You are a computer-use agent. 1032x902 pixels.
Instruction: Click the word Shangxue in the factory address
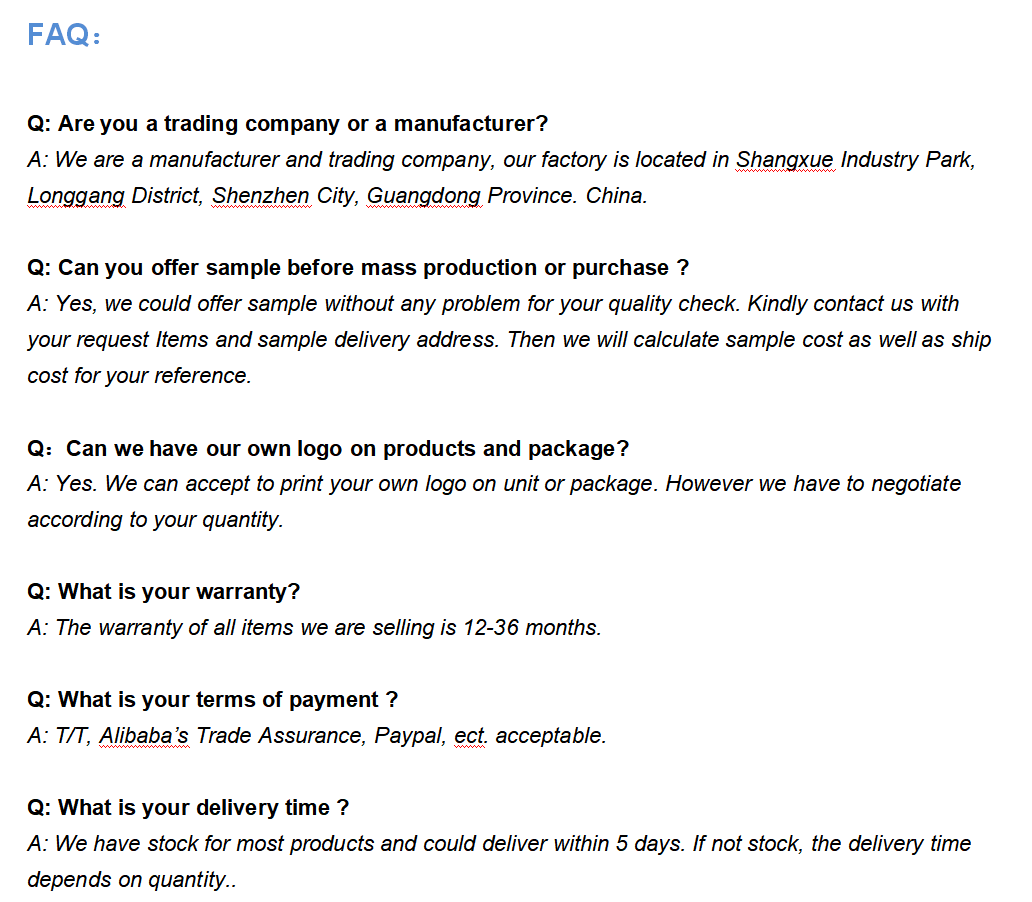[784, 160]
